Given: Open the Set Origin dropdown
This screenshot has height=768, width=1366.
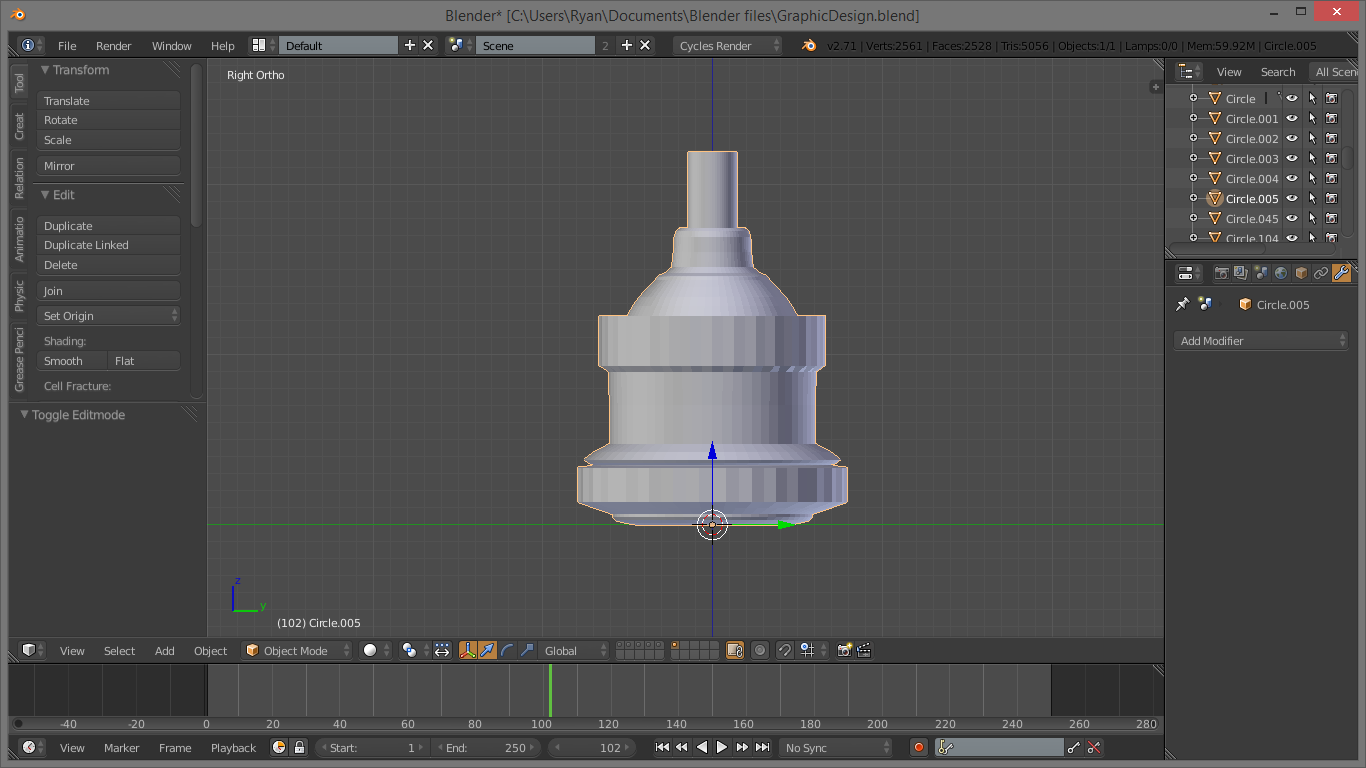Looking at the screenshot, I should tap(108, 315).
